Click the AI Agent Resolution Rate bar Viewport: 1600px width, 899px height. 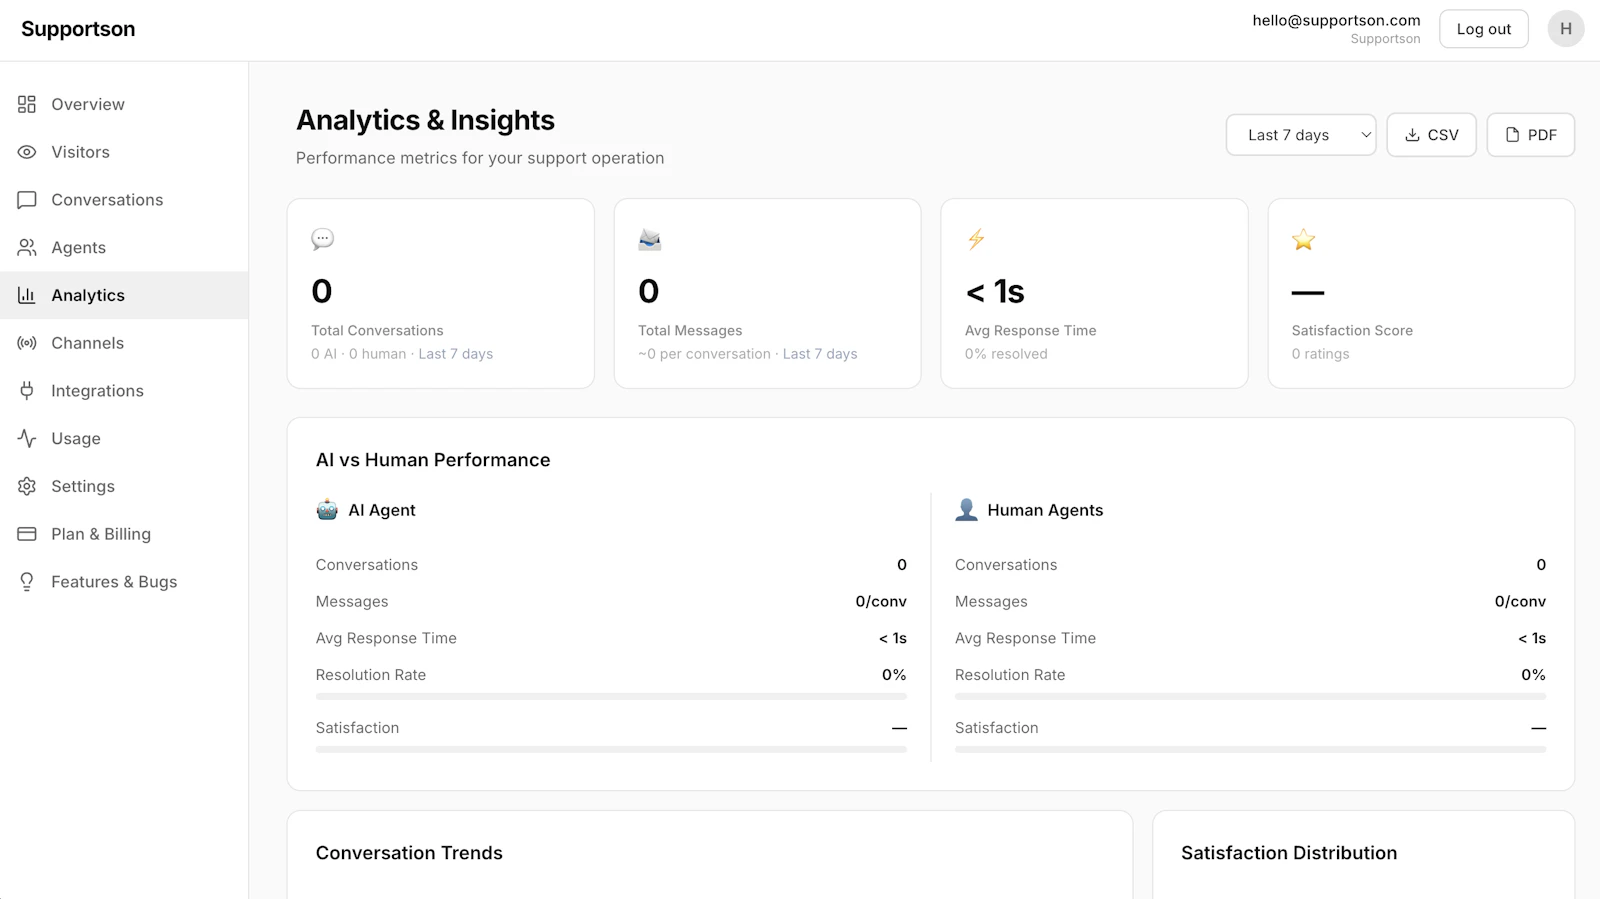click(x=611, y=696)
